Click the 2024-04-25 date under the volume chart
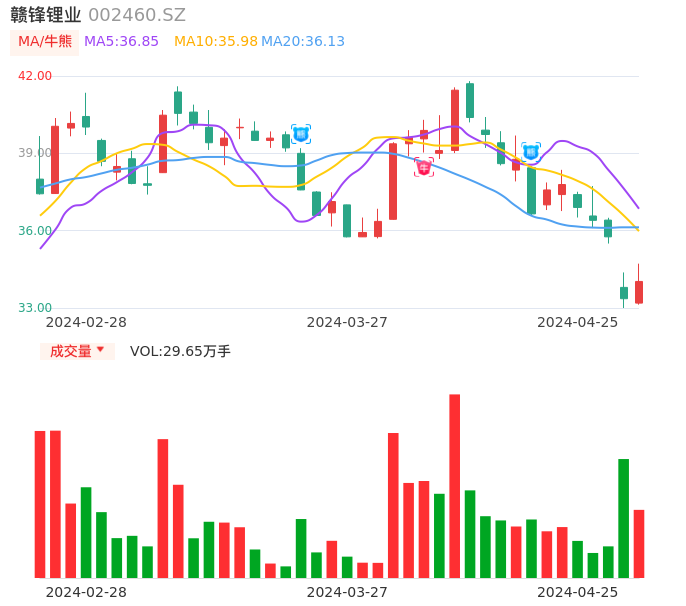The image size is (686, 606). pos(578,592)
